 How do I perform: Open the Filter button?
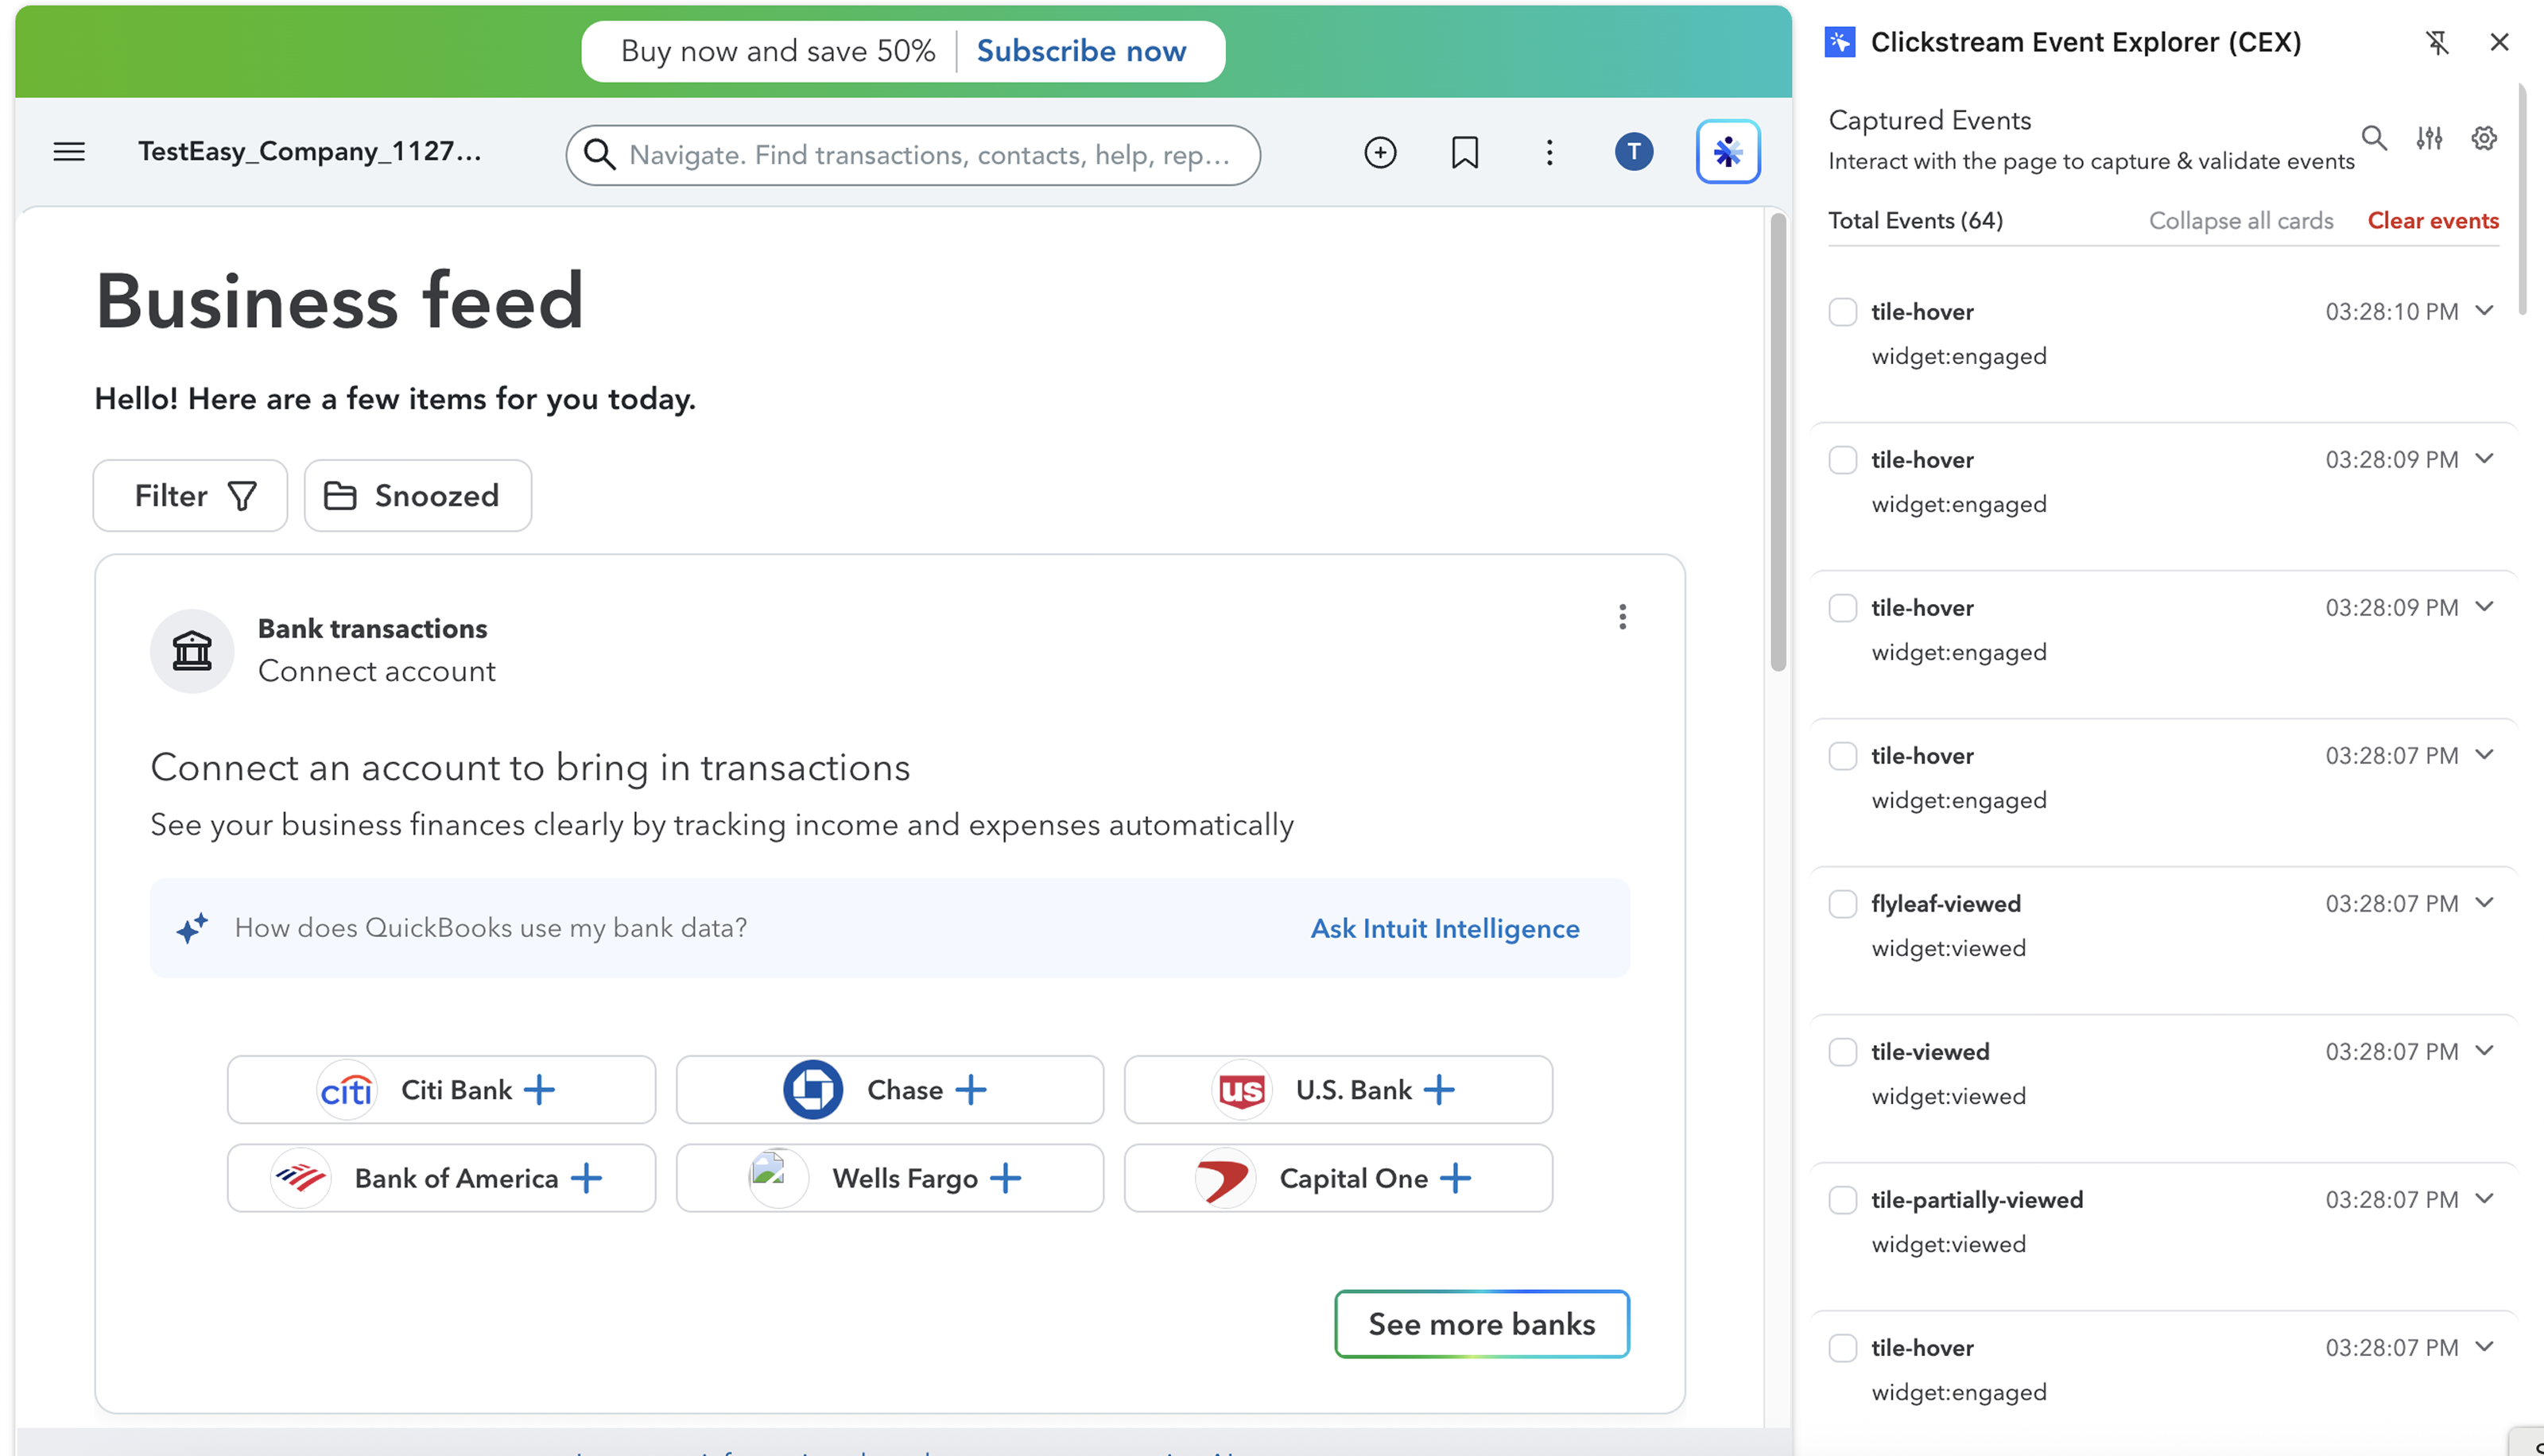(x=190, y=496)
